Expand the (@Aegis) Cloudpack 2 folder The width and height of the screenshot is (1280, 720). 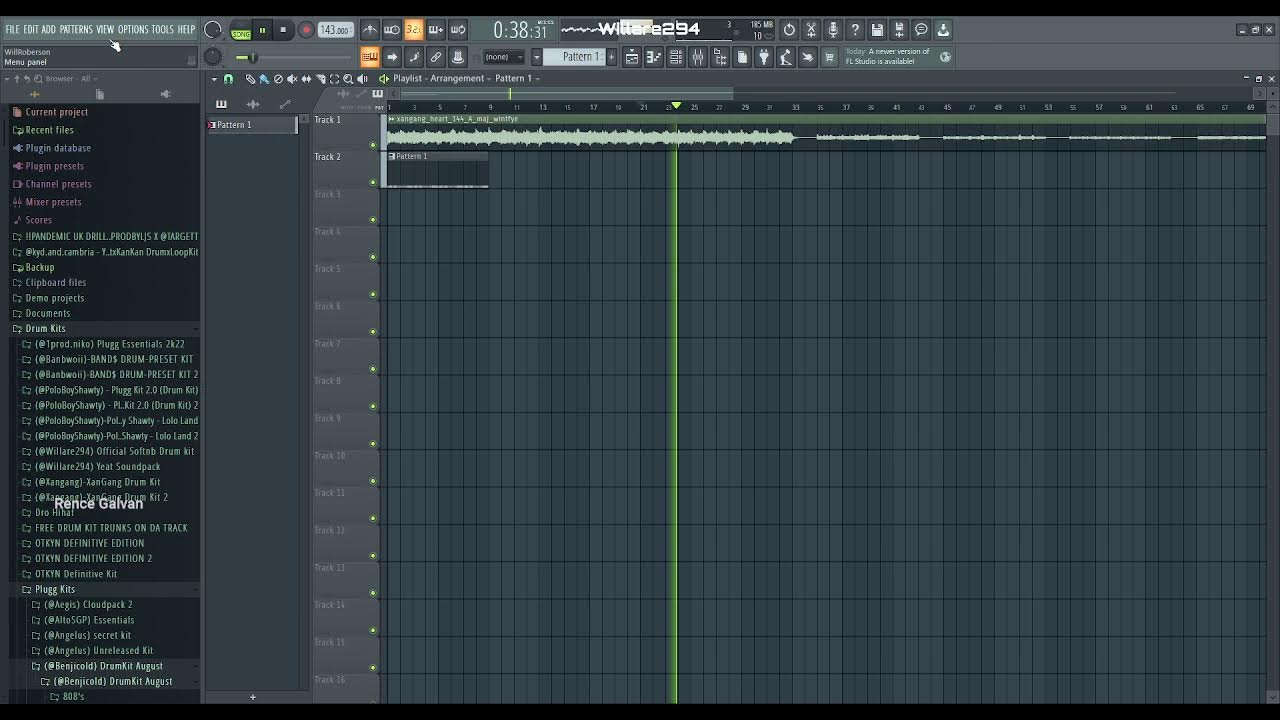coord(88,605)
